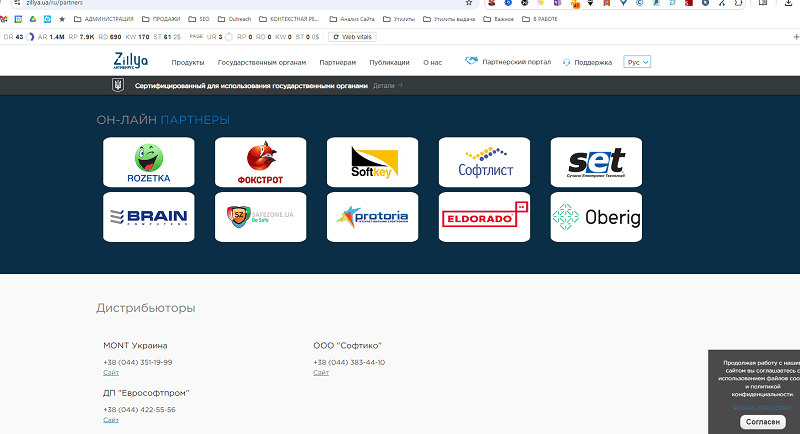This screenshot has width=800, height=434.
Task: Click the phone number +38 (044) 383-44-10
Action: [349, 363]
